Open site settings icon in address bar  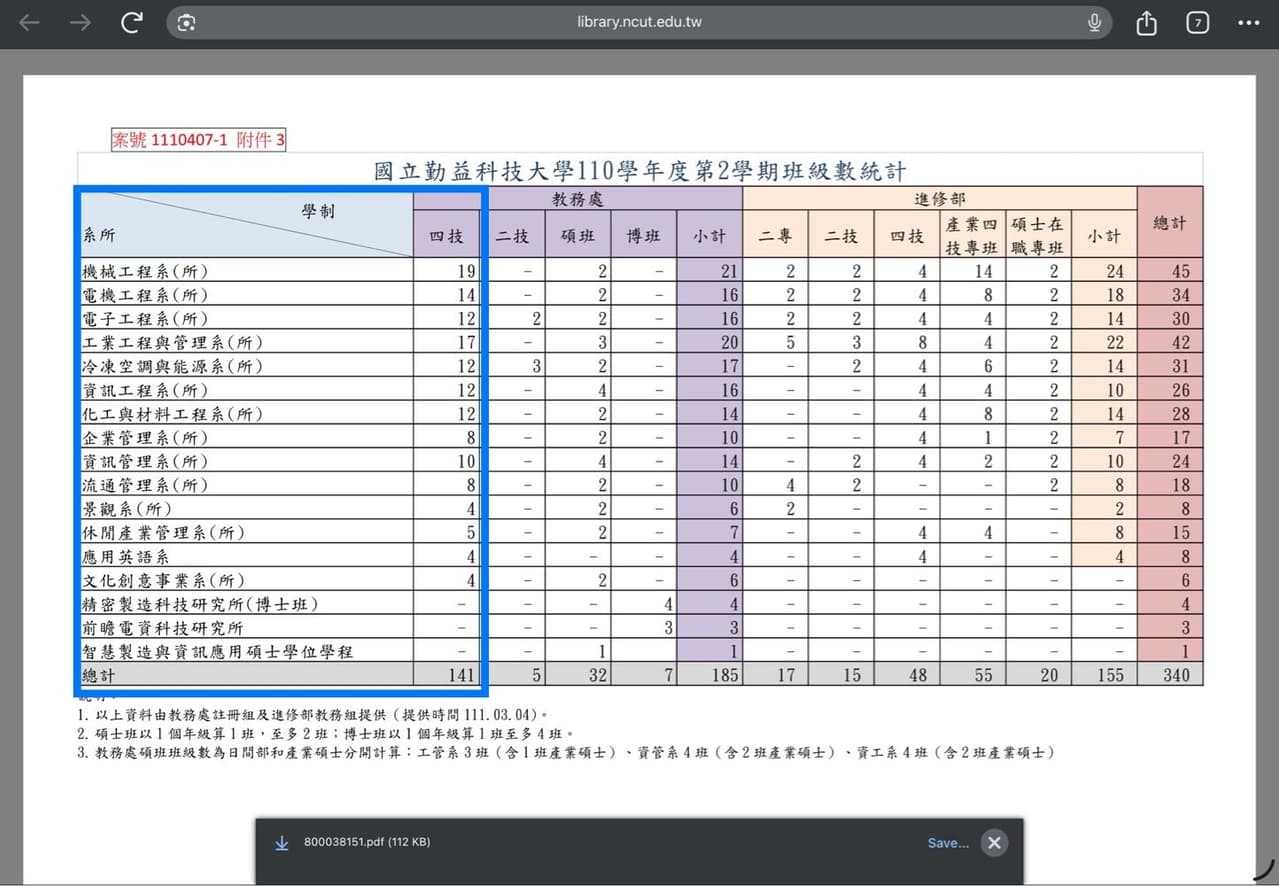[186, 23]
